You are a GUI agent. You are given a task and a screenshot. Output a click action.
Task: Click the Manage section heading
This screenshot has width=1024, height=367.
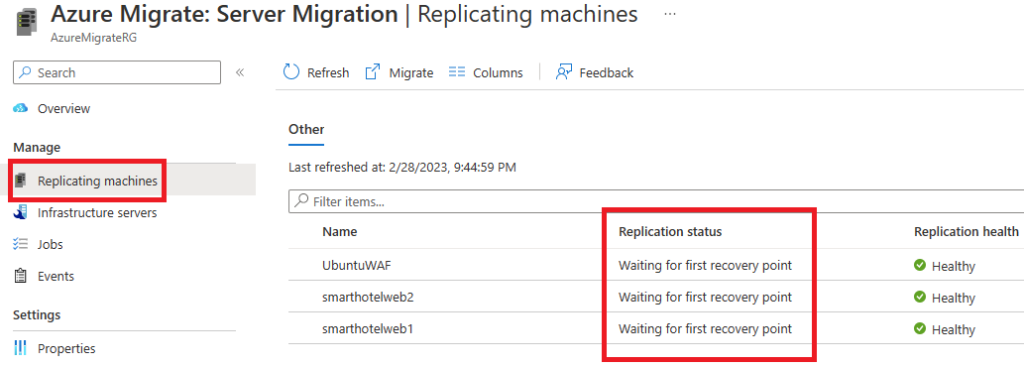click(37, 148)
